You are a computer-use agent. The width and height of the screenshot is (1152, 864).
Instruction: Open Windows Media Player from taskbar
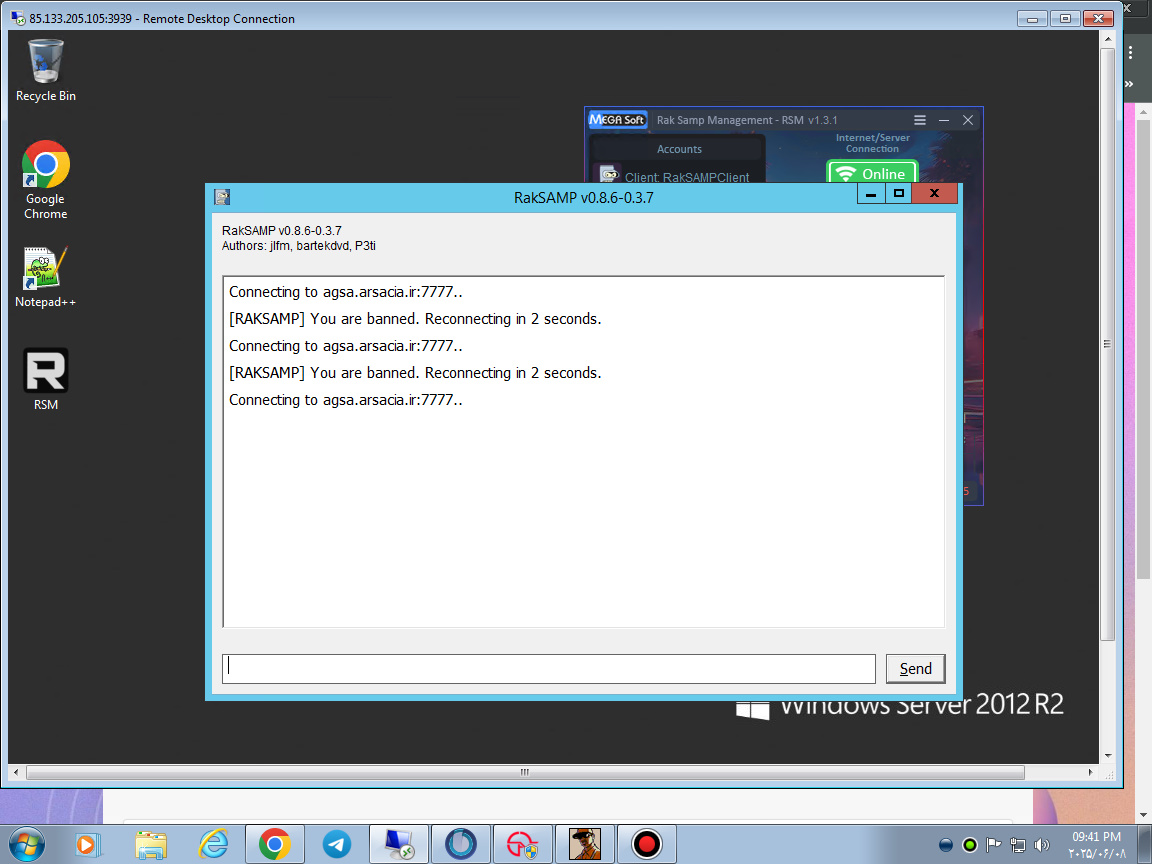coord(87,845)
